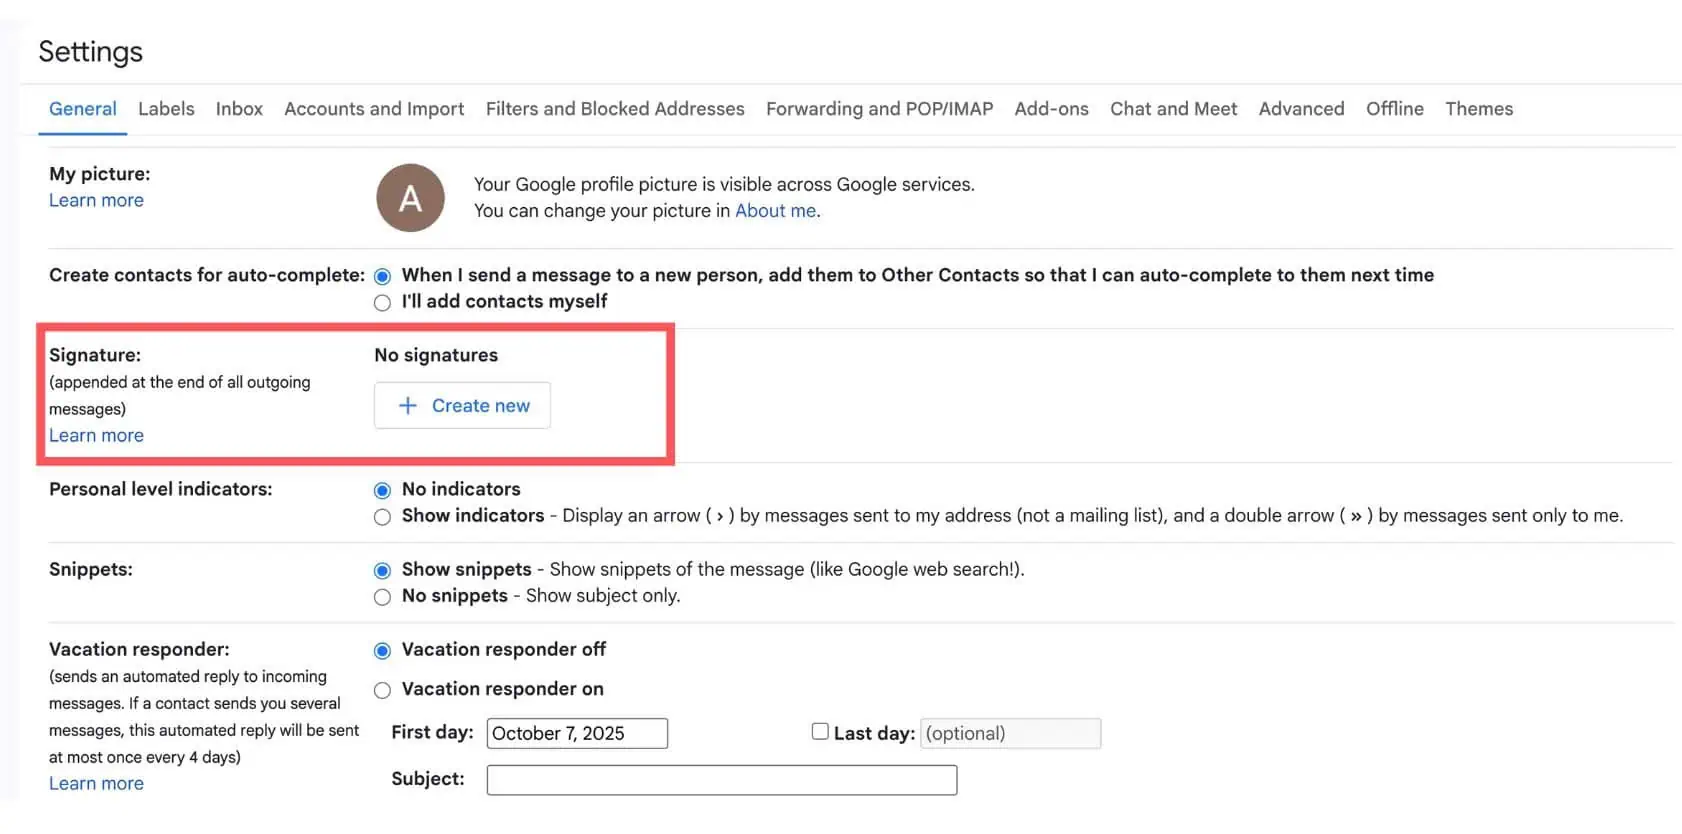The image size is (1682, 834).
Task: Choose No snippets radio option
Action: click(382, 597)
